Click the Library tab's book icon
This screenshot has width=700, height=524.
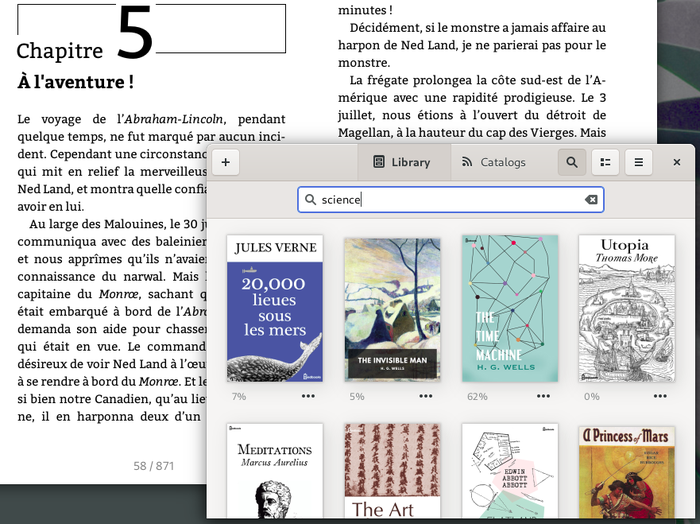(x=379, y=162)
